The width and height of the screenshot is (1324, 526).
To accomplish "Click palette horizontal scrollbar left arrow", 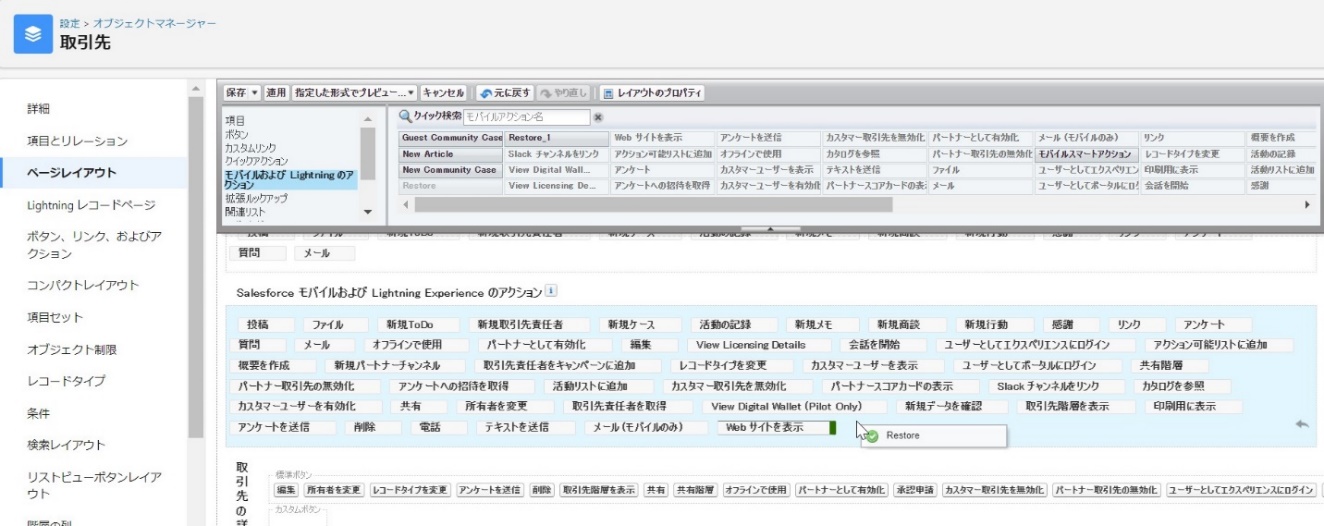I will pos(405,203).
